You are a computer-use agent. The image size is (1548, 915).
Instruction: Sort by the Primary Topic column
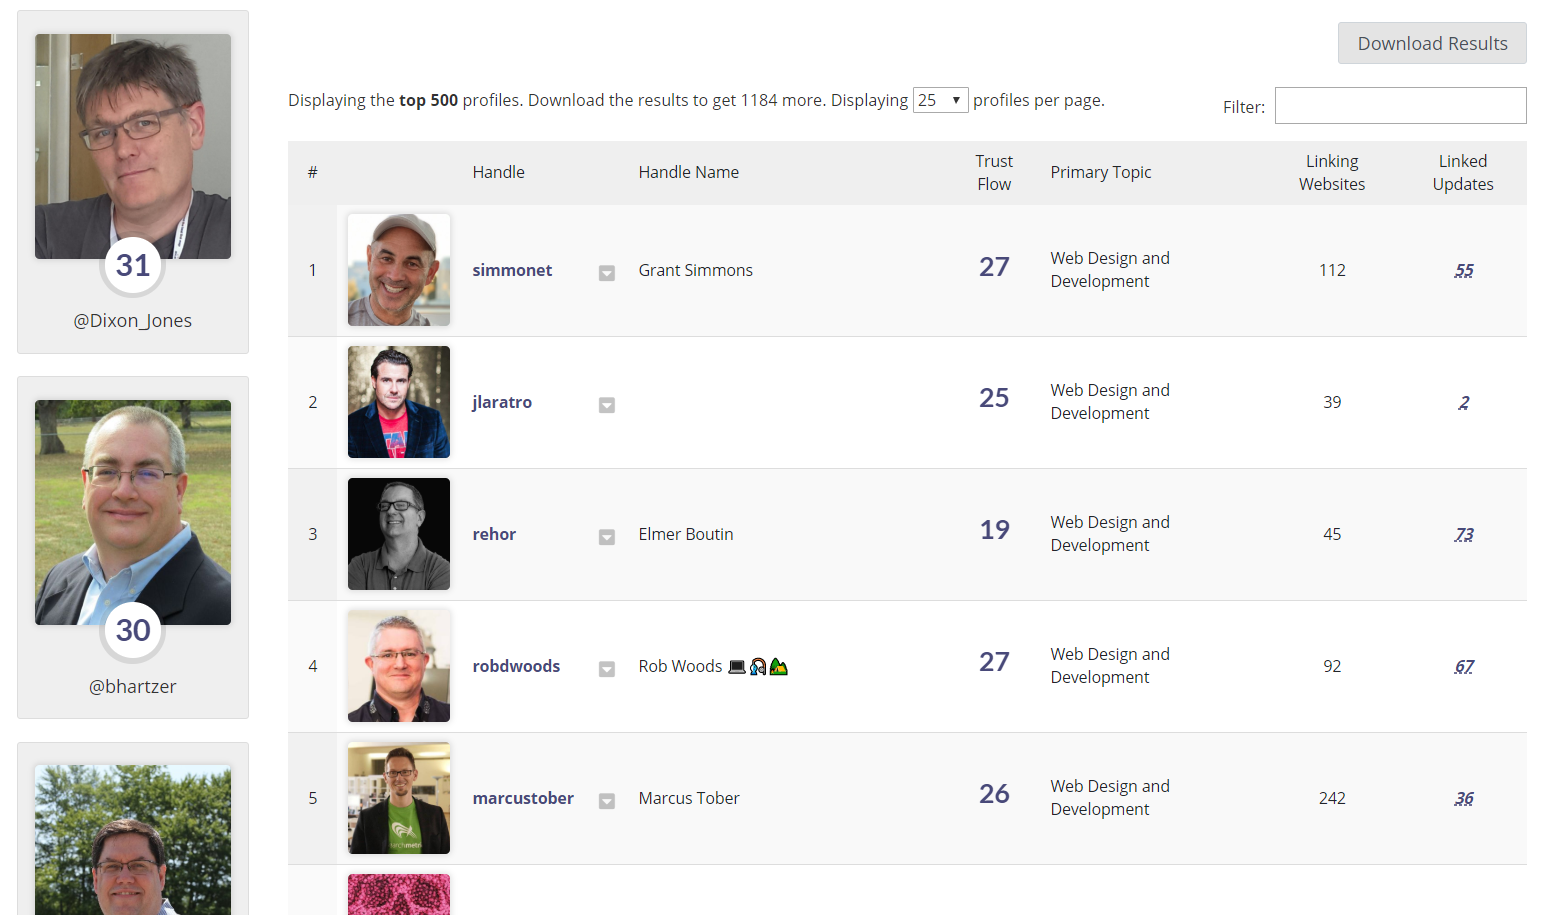pyautogui.click(x=1101, y=172)
